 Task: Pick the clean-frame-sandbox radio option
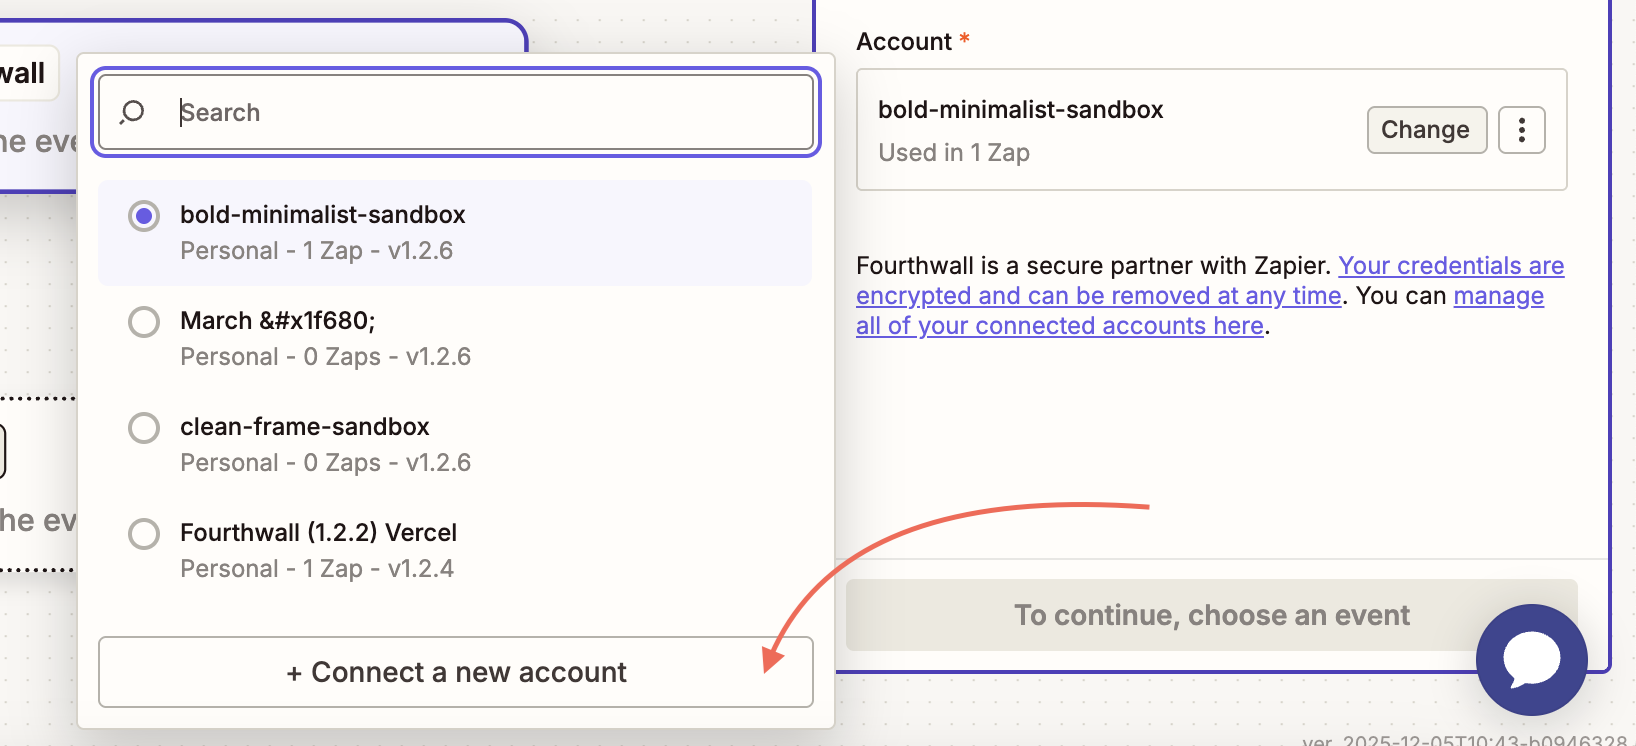pyautogui.click(x=144, y=428)
